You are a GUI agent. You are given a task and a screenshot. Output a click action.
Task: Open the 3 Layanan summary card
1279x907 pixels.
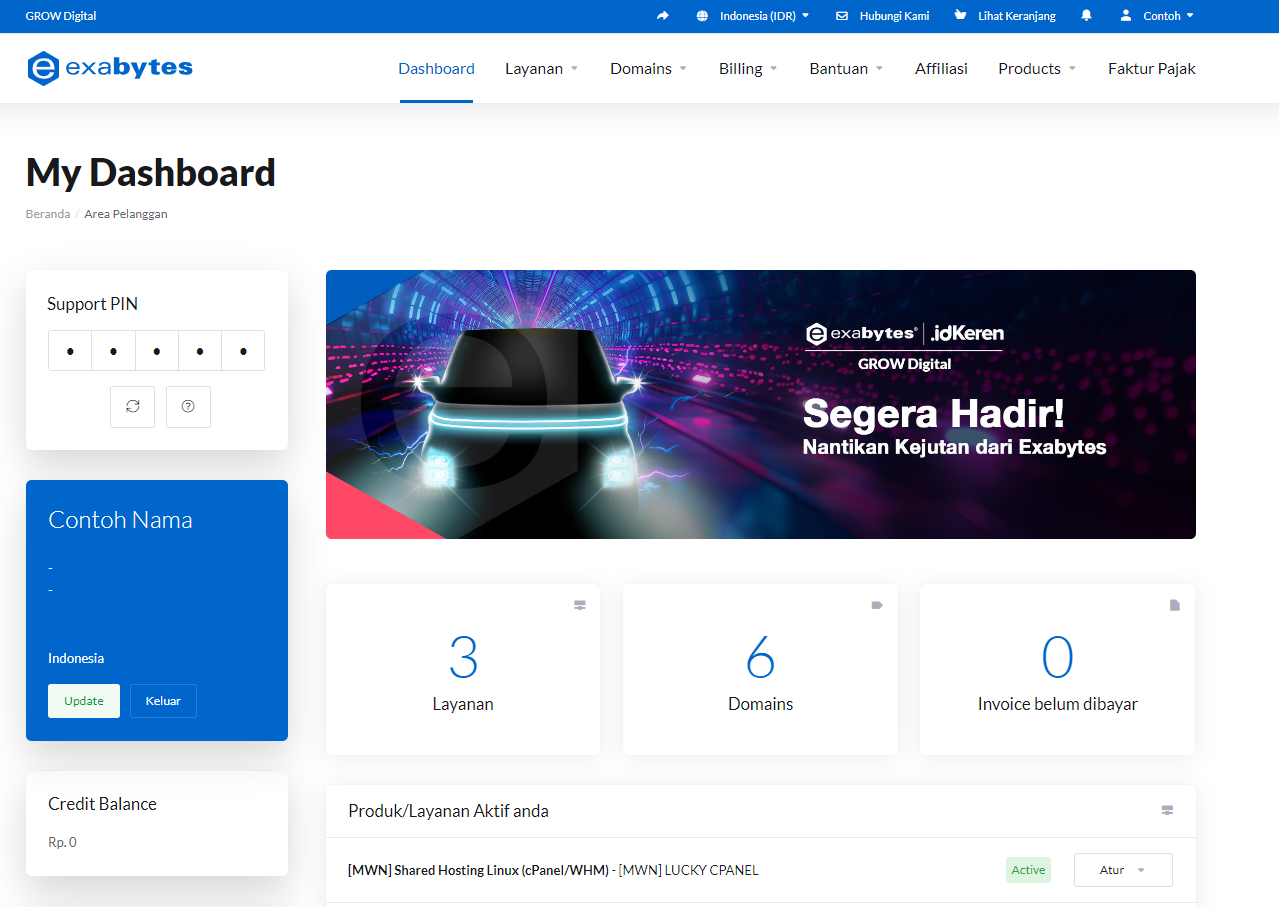pos(463,669)
